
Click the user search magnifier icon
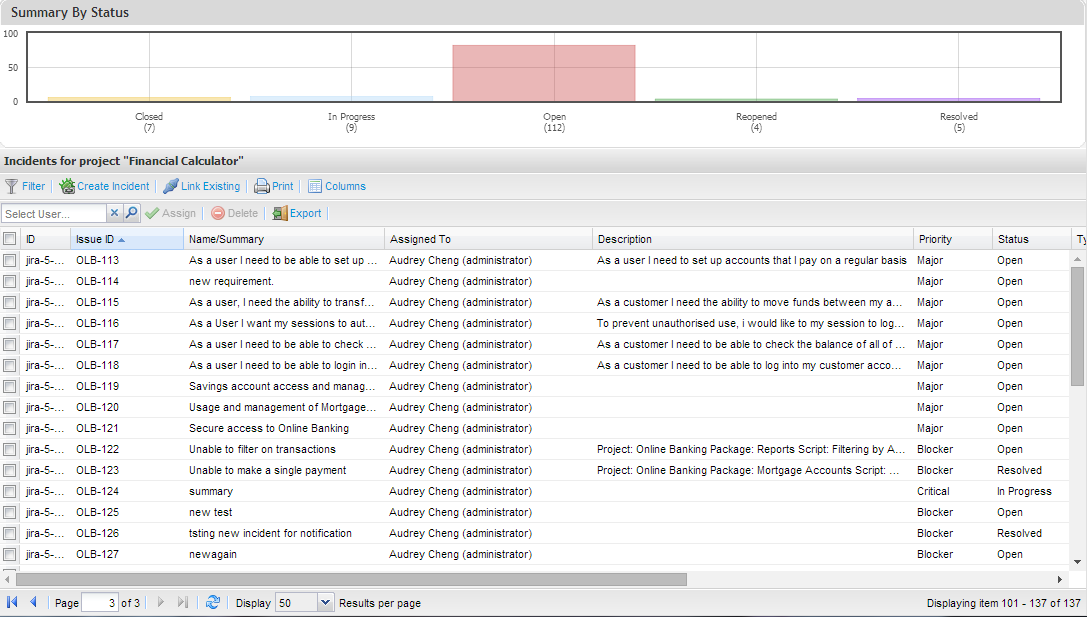click(x=132, y=213)
